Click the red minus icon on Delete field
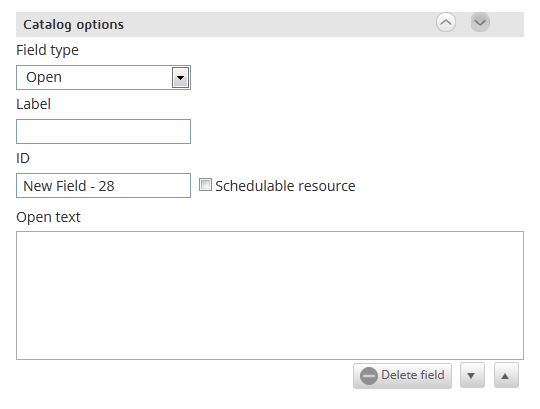 tap(368, 376)
